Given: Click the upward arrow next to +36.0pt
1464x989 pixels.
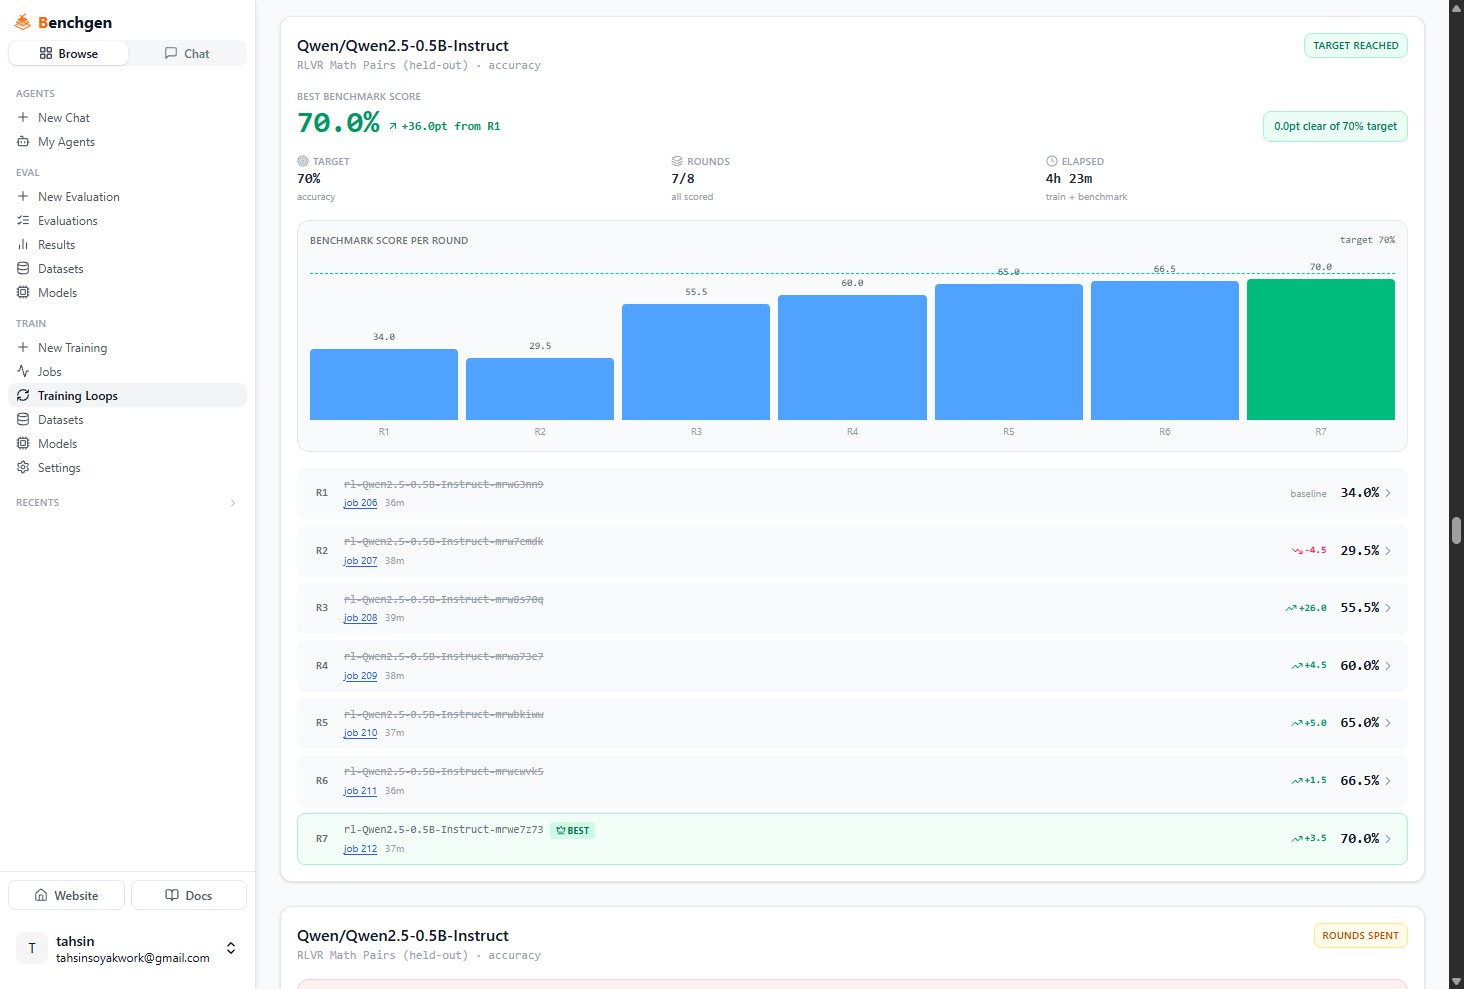Looking at the screenshot, I should coord(393,127).
